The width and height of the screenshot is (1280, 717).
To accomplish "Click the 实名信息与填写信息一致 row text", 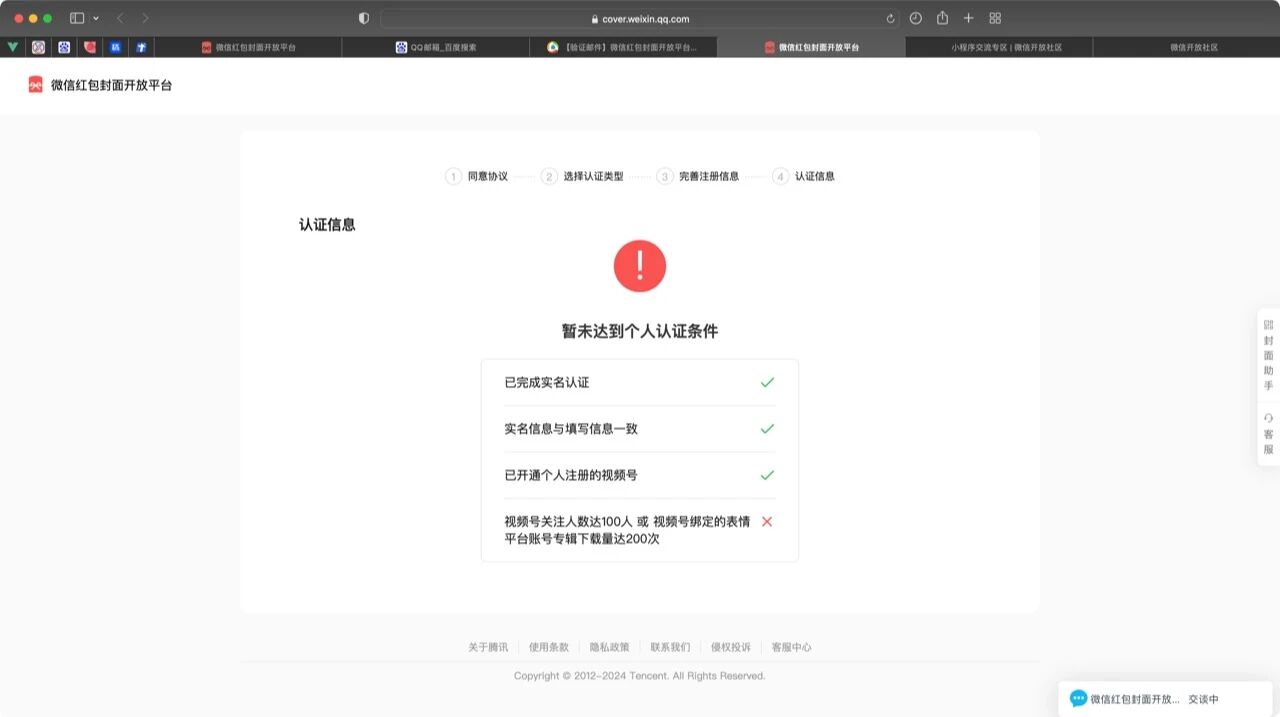I will 571,429.
